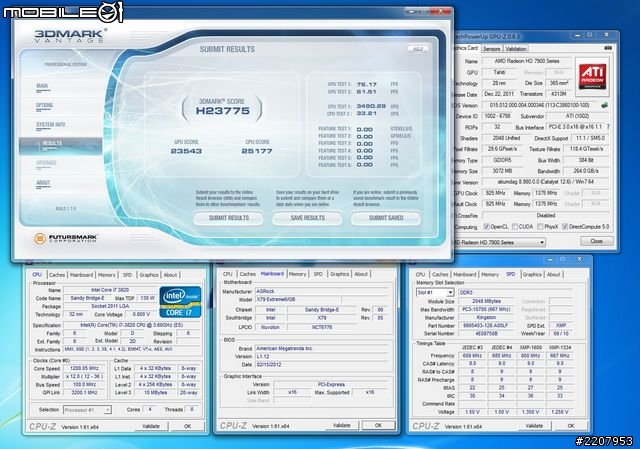Open the Sensors tab in GPU-Z

(x=491, y=49)
